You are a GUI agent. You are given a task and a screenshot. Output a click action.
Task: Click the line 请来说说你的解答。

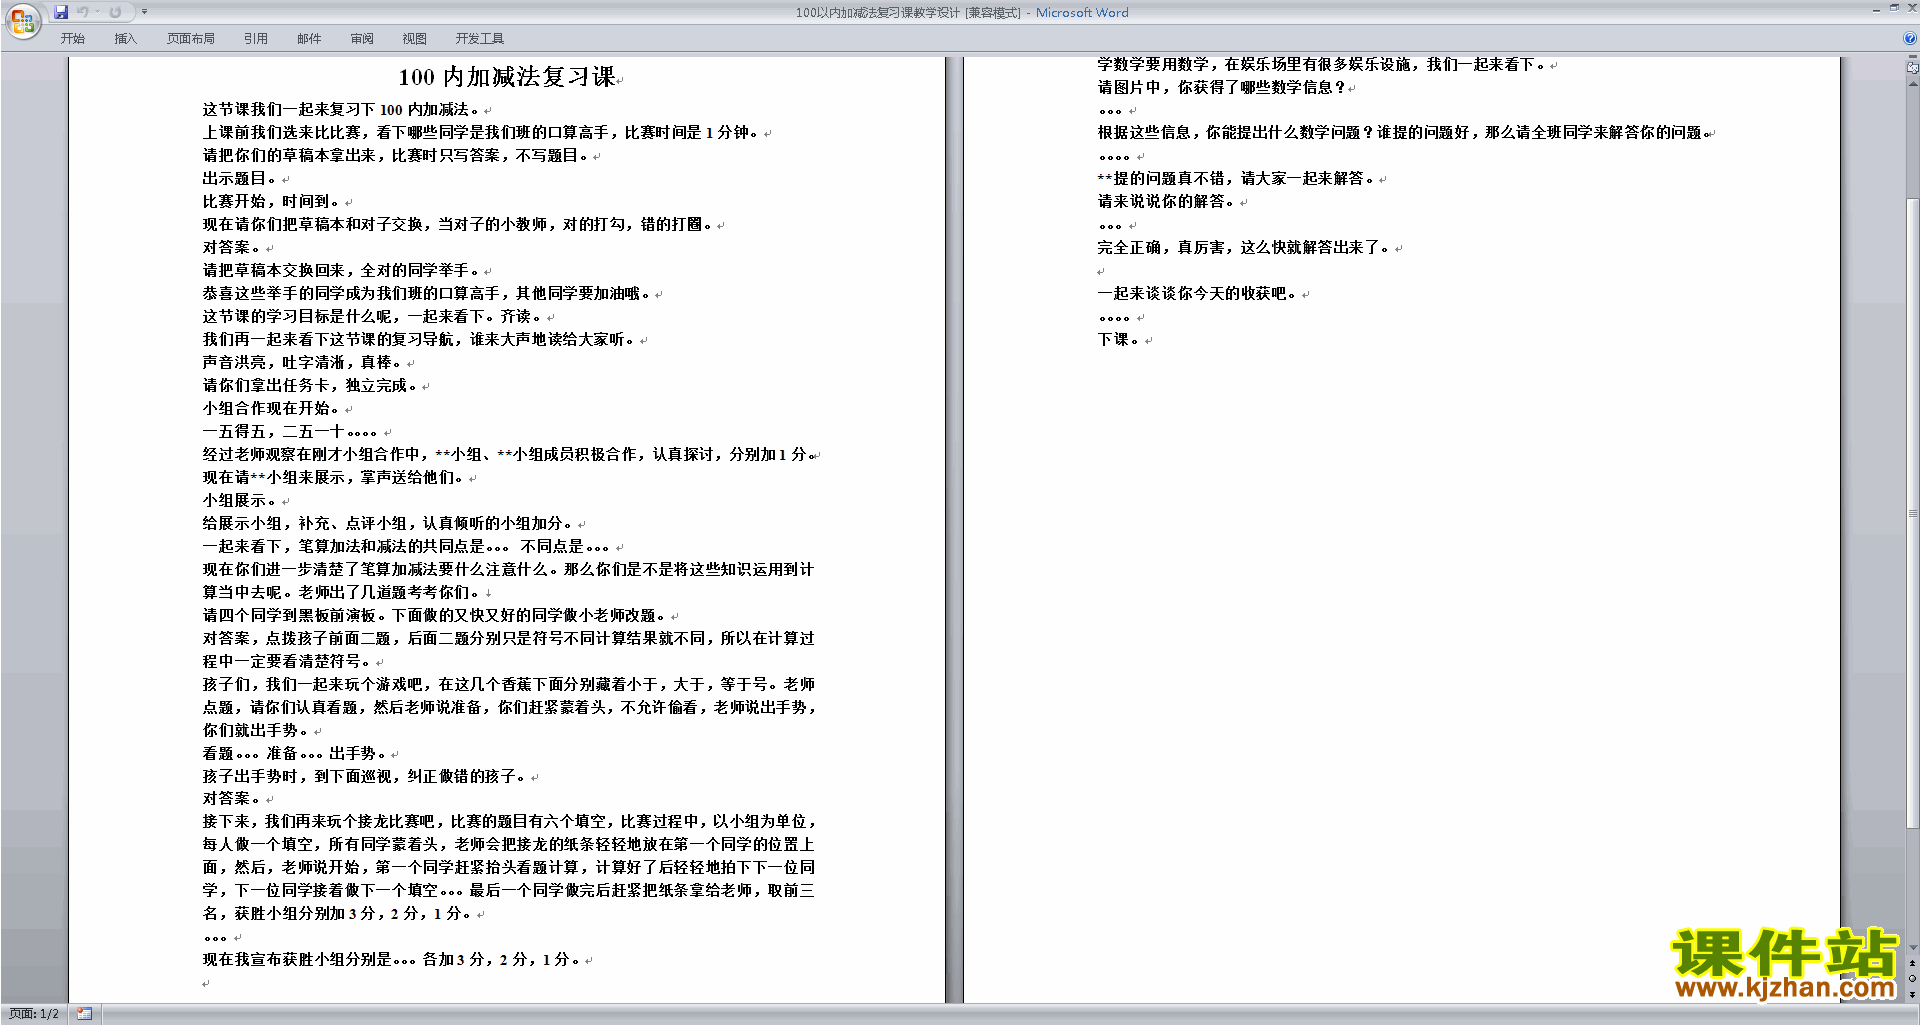pyautogui.click(x=1167, y=201)
